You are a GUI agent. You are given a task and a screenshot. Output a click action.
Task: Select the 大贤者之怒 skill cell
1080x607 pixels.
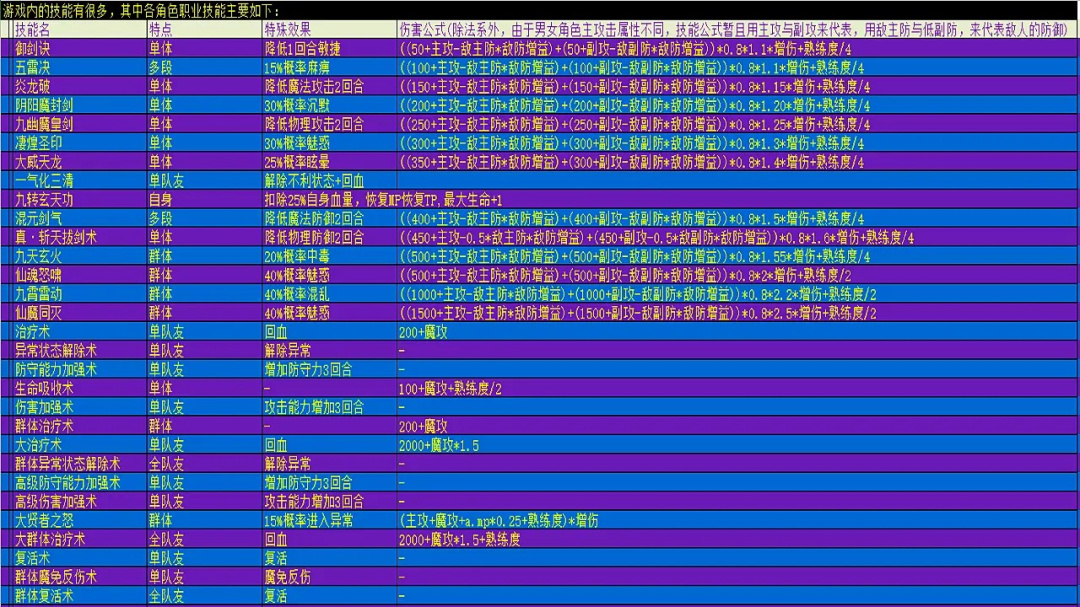tap(44, 520)
